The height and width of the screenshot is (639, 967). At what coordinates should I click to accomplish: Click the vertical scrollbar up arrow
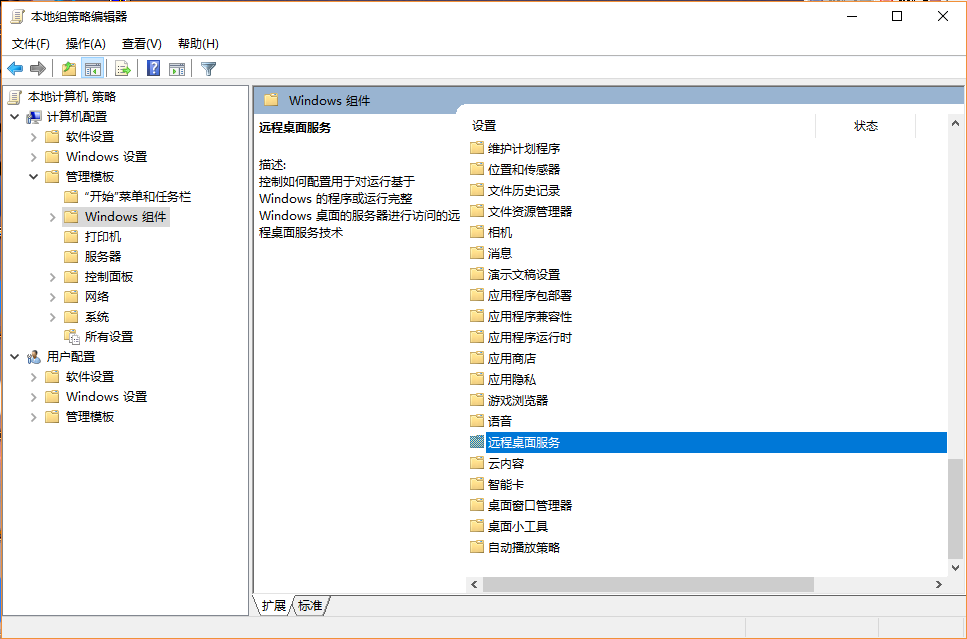(x=955, y=124)
